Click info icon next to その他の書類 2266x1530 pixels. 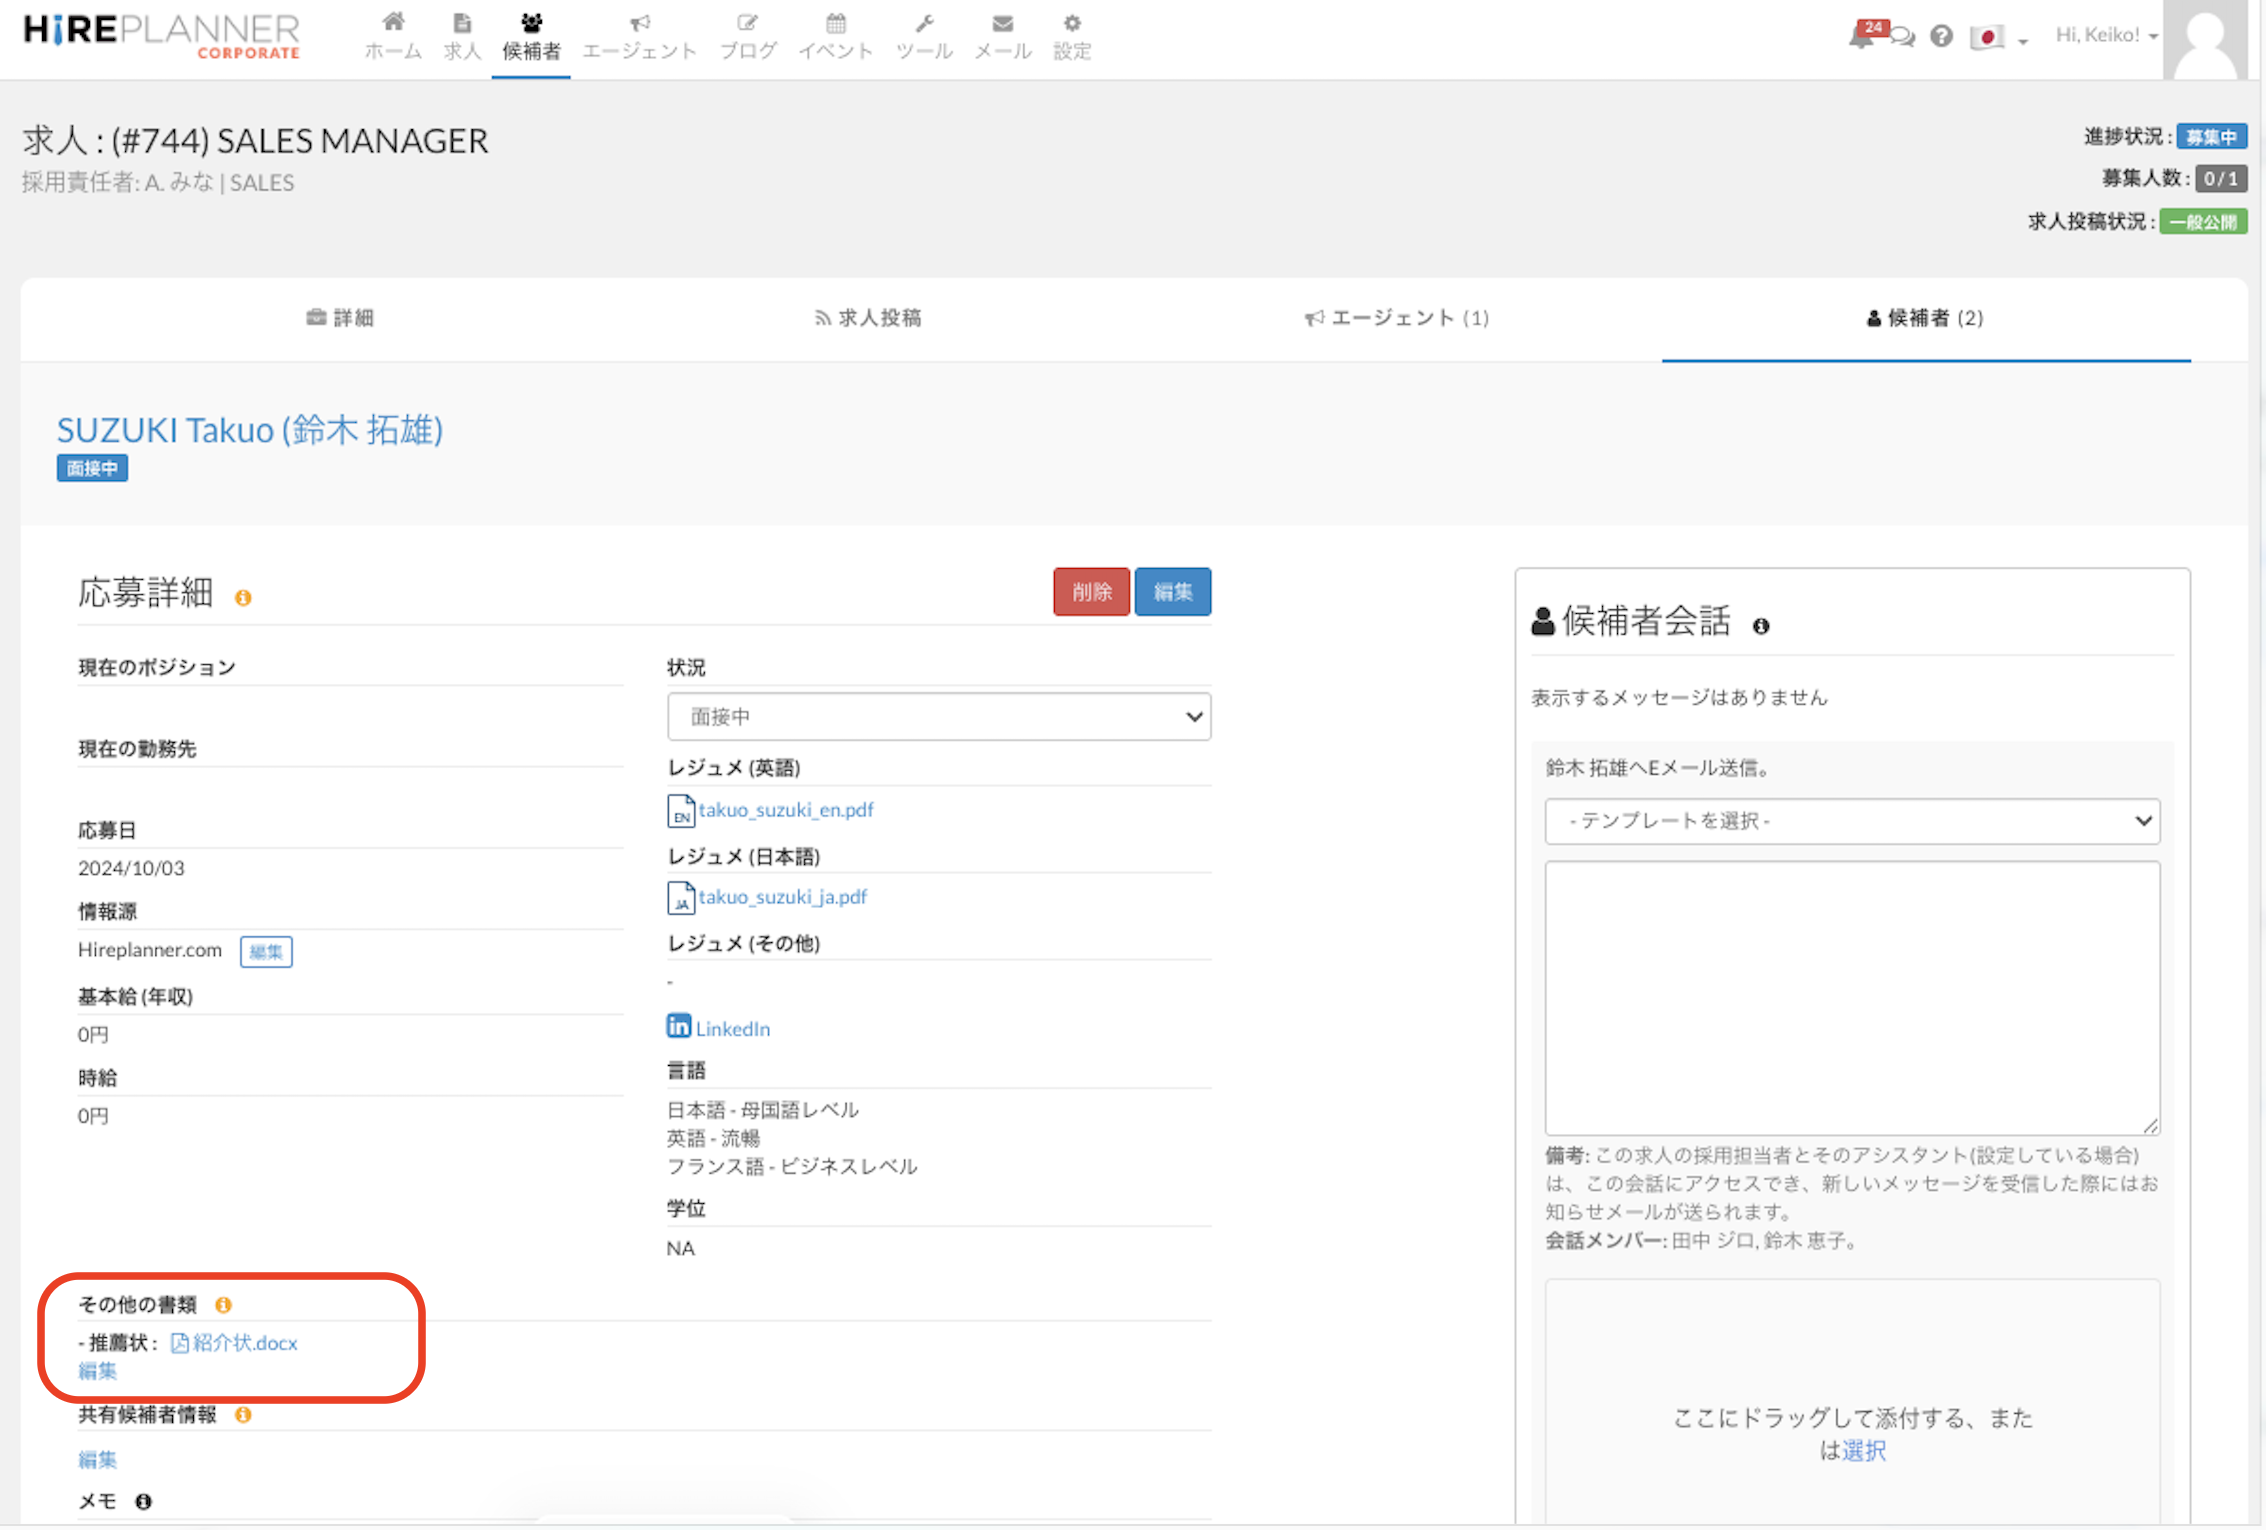click(x=224, y=1304)
